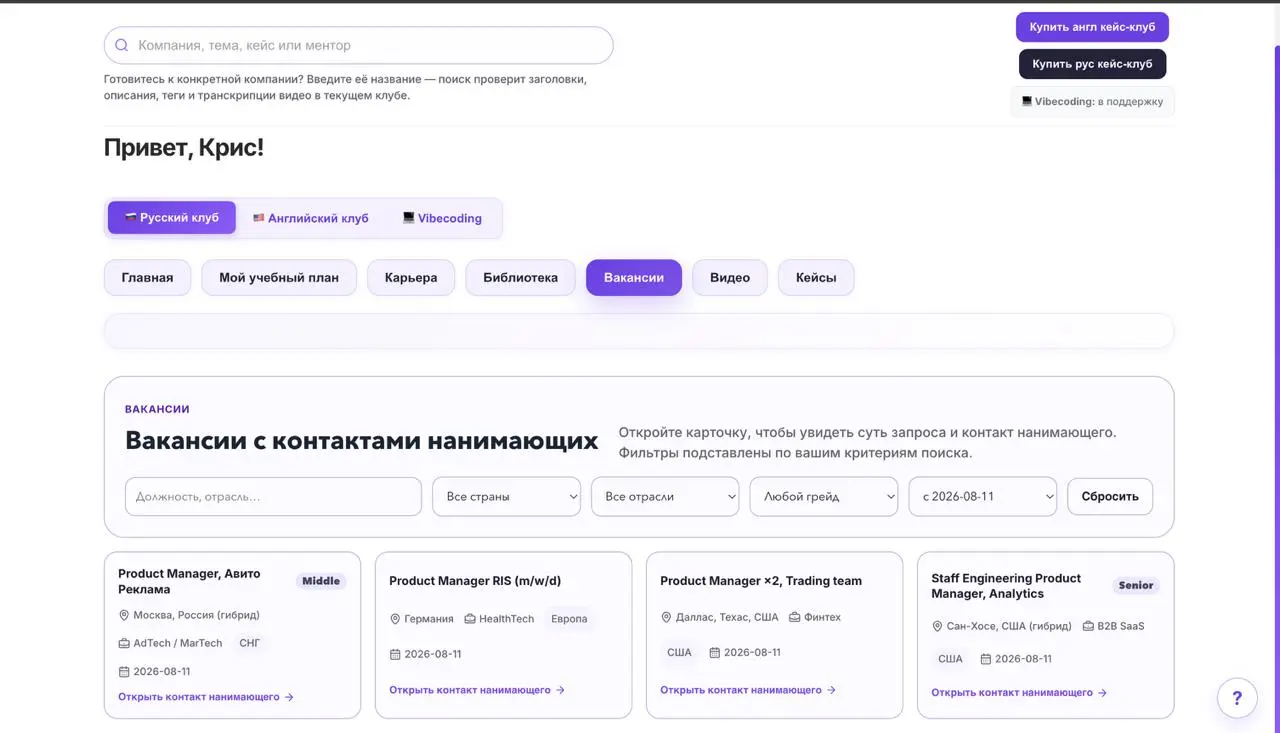Image resolution: width=1280 pixels, height=733 pixels.
Task: Open the help question mark button
Action: [1237, 698]
